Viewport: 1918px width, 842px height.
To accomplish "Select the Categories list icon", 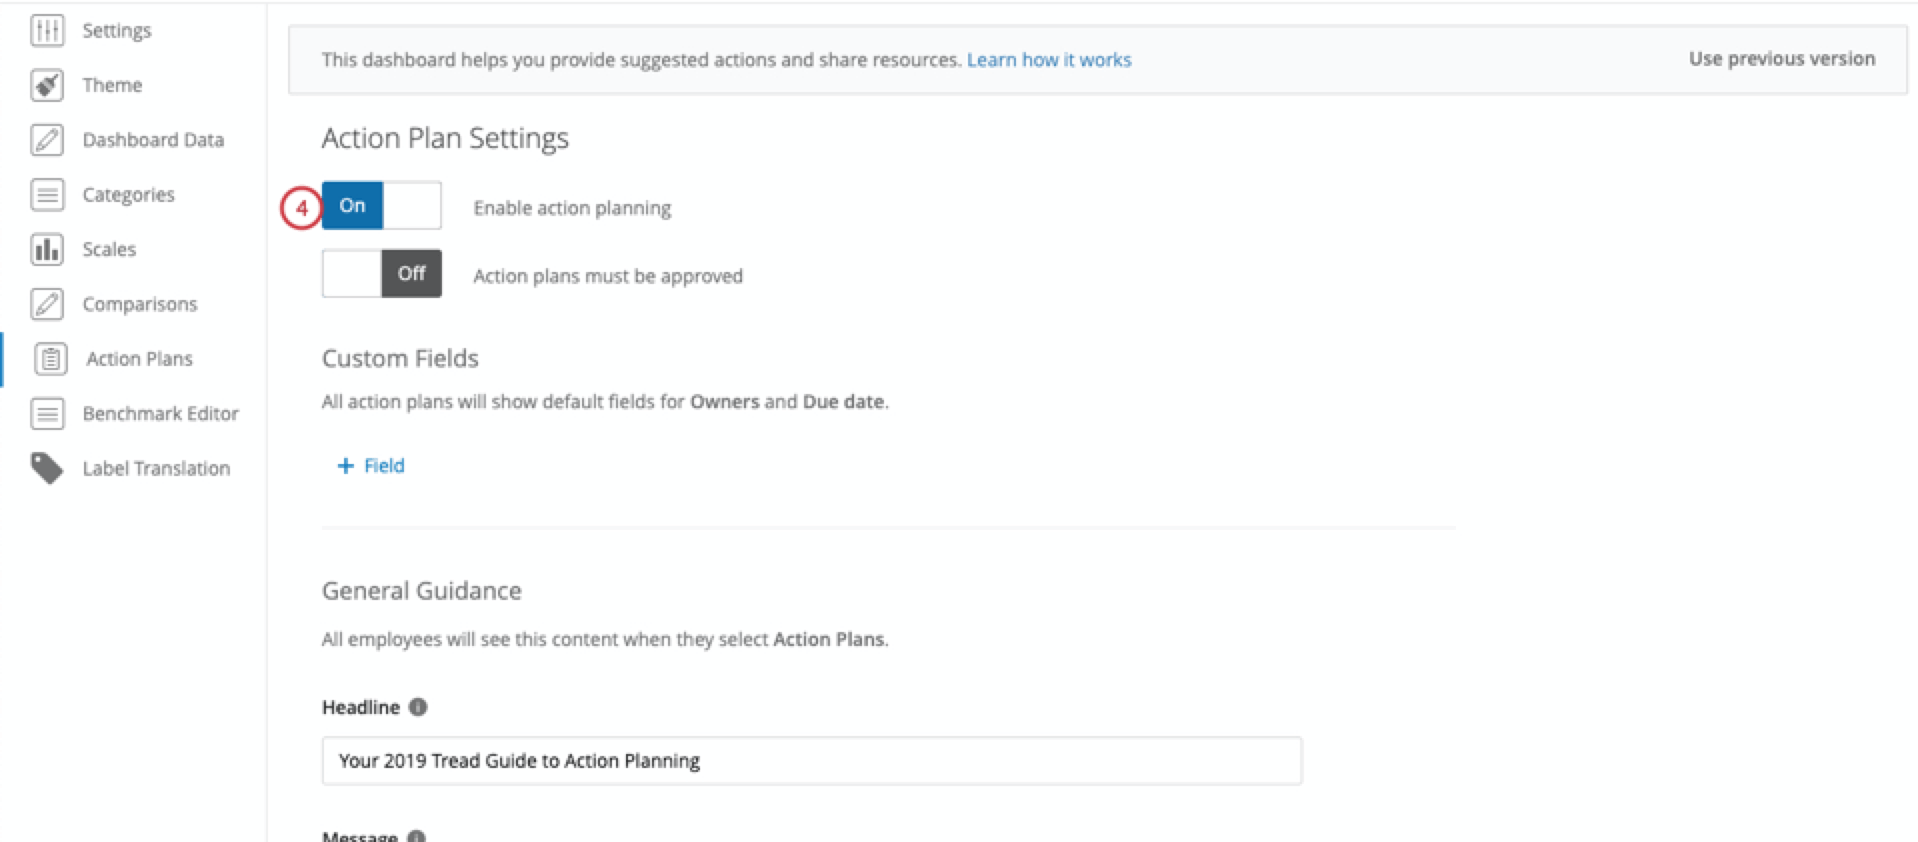I will (x=47, y=194).
